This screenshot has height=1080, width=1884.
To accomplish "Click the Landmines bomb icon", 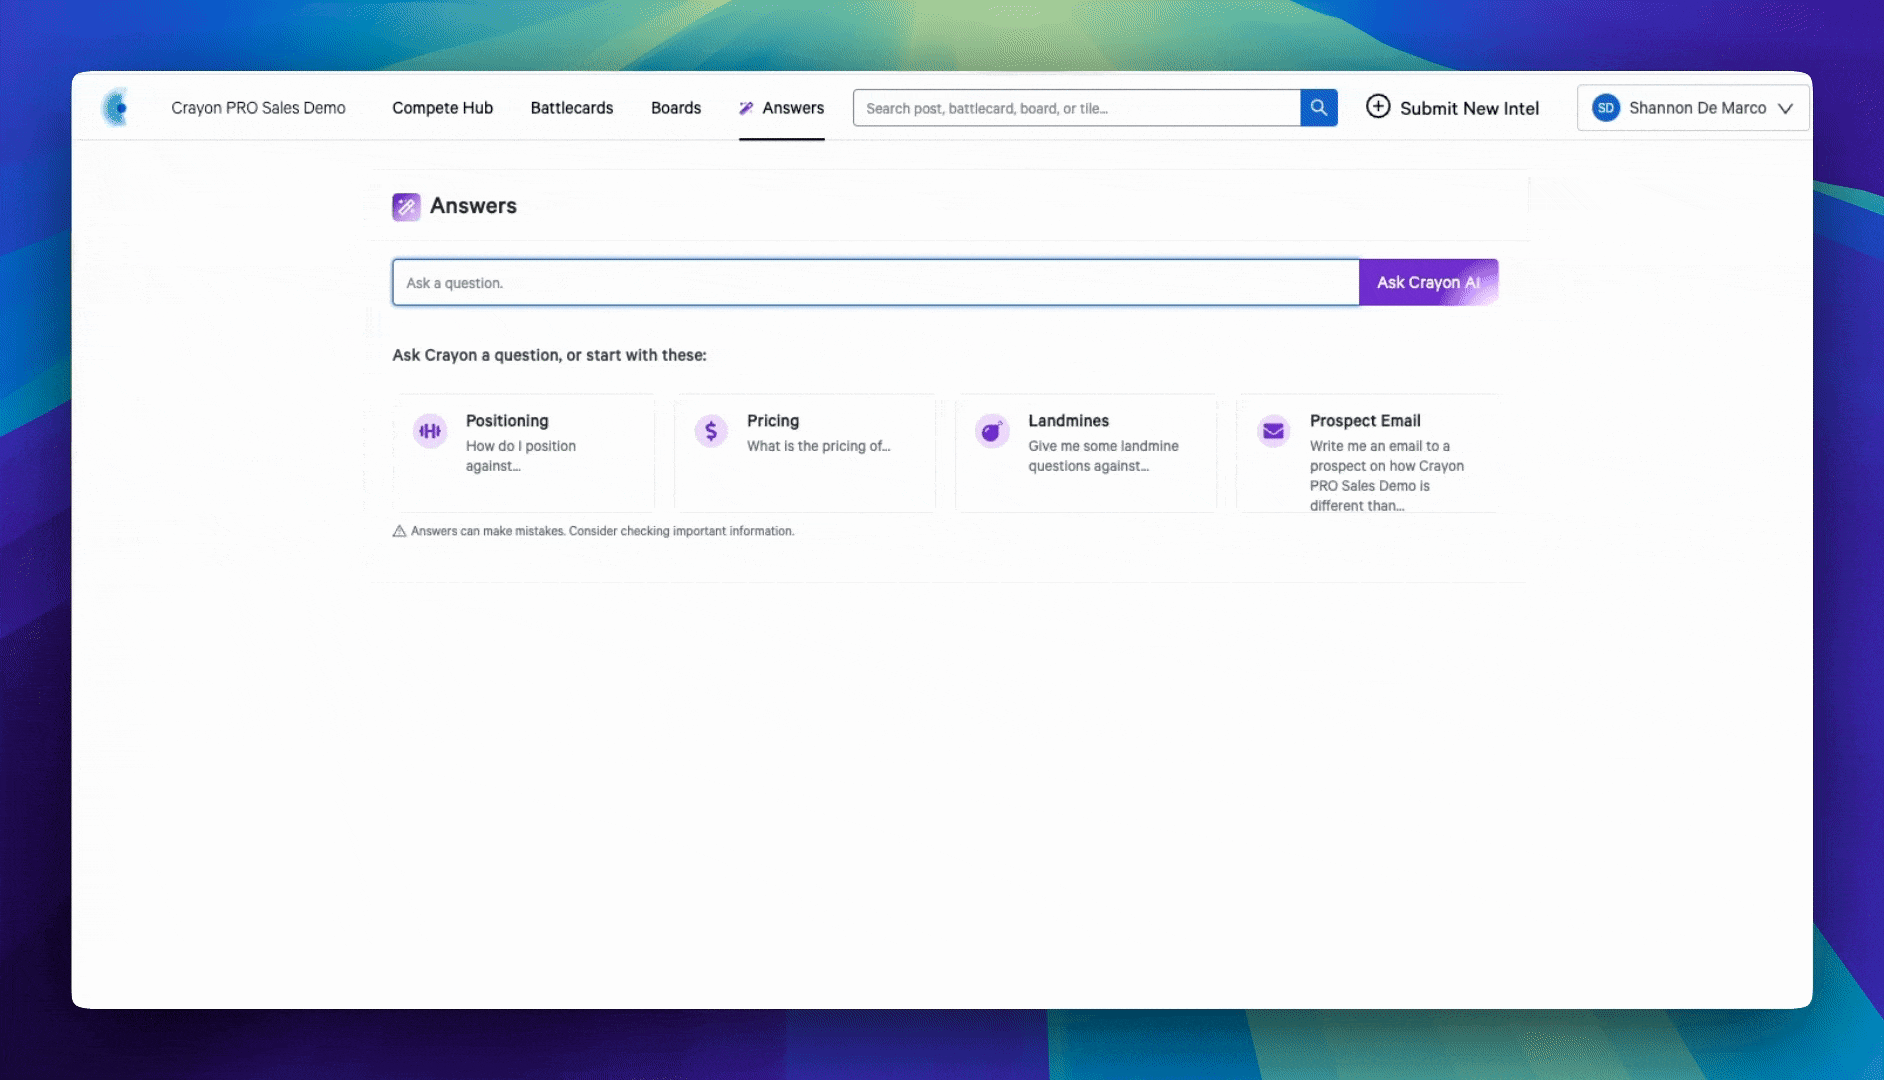I will pyautogui.click(x=992, y=431).
